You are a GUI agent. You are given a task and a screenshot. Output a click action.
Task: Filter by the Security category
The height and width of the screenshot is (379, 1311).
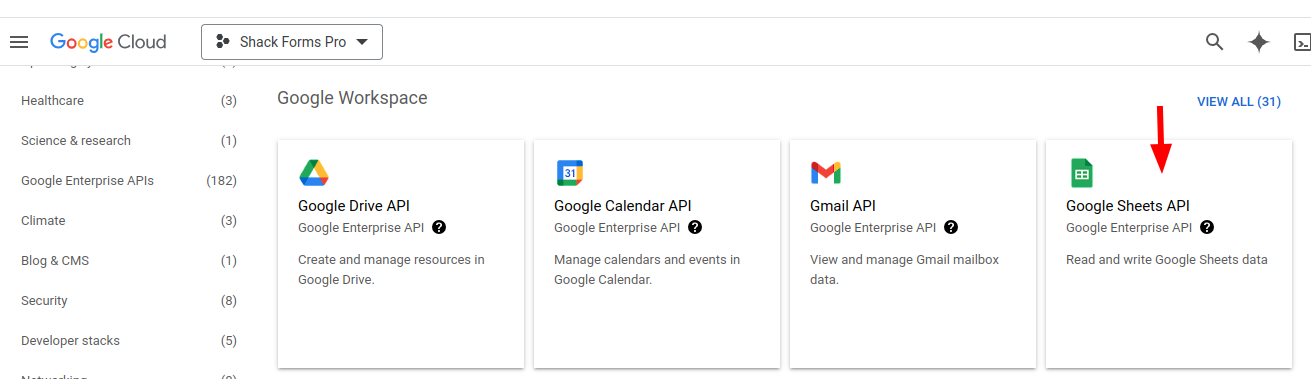click(129, 301)
